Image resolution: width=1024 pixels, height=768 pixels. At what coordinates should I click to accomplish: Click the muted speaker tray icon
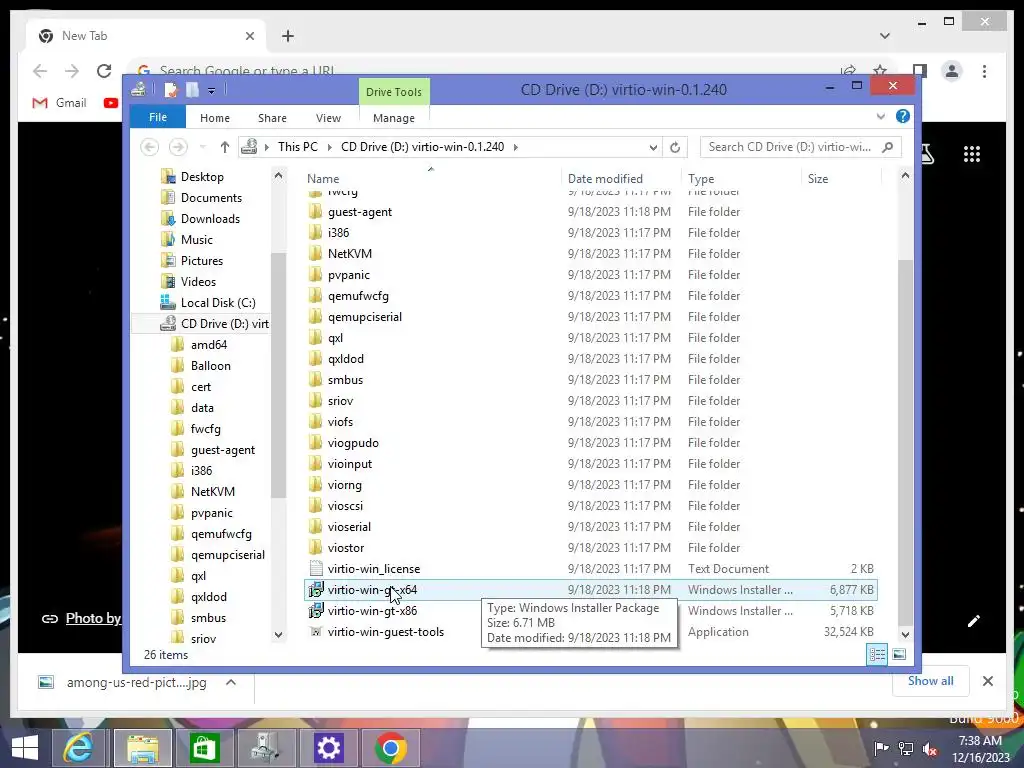coord(930,748)
